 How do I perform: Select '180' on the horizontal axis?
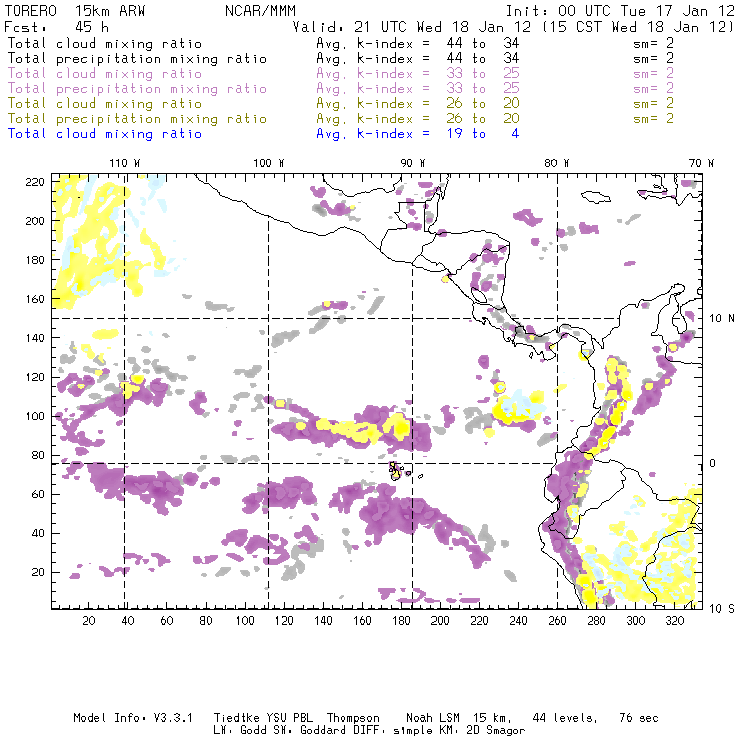click(401, 621)
